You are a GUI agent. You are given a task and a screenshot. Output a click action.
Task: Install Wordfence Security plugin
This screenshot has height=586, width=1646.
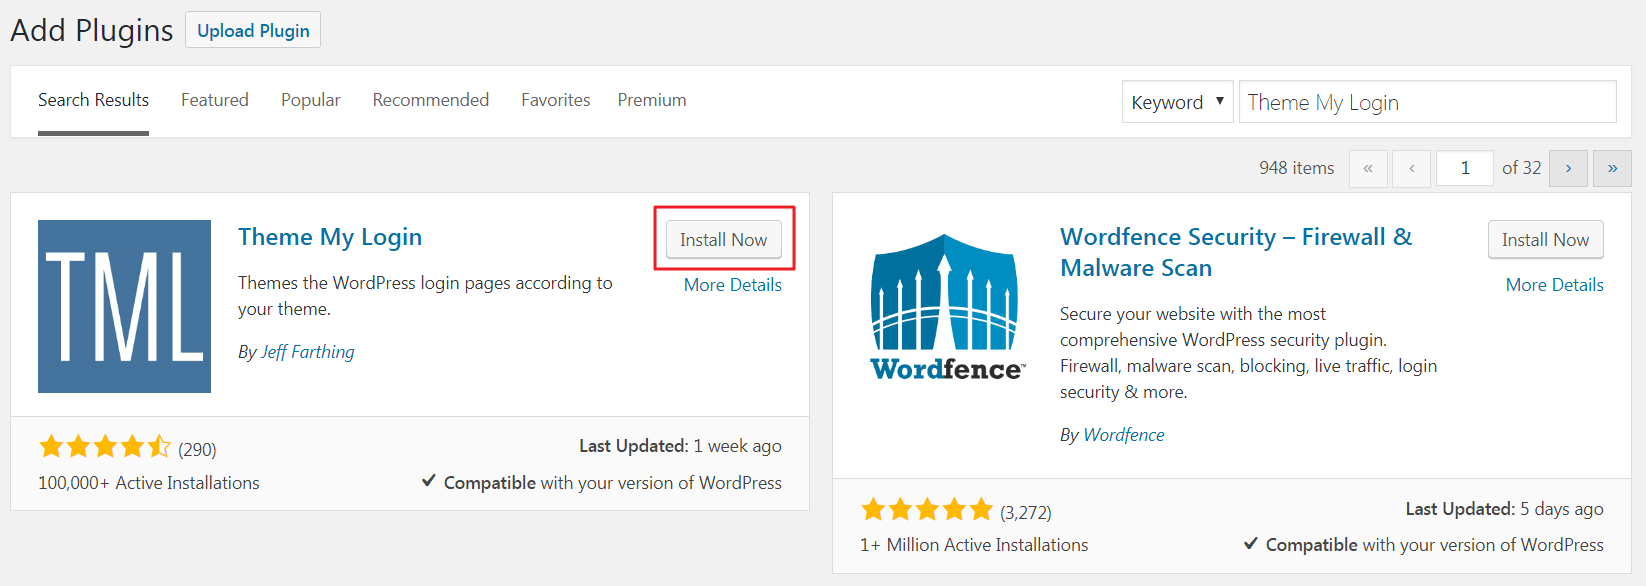click(x=1545, y=240)
